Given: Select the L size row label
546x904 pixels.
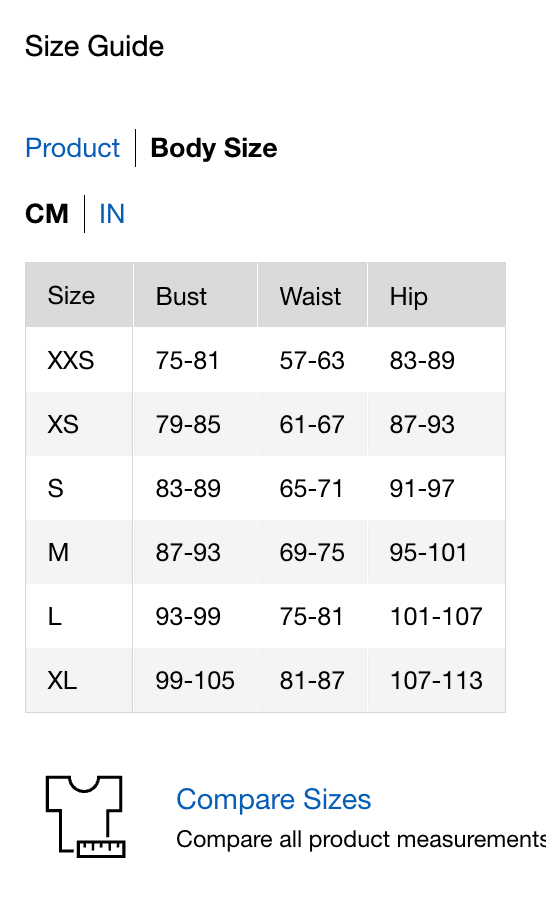Looking at the screenshot, I should pos(54,617).
